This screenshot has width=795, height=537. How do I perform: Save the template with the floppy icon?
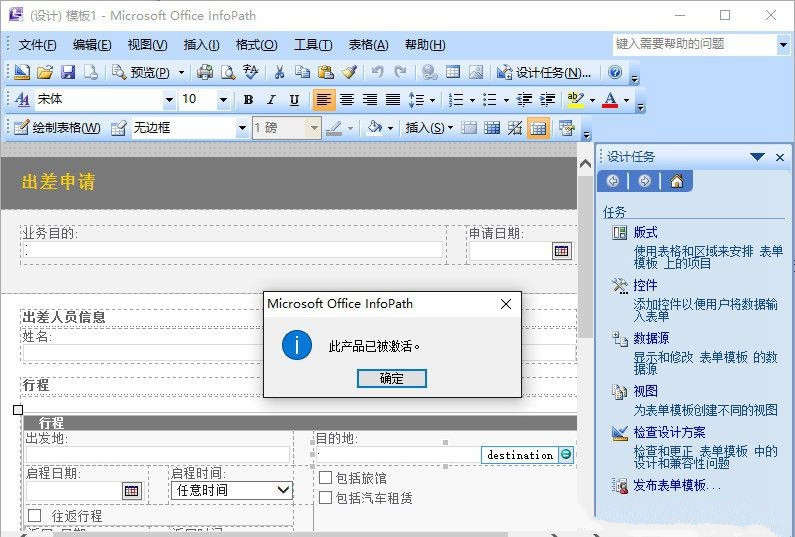(68, 73)
